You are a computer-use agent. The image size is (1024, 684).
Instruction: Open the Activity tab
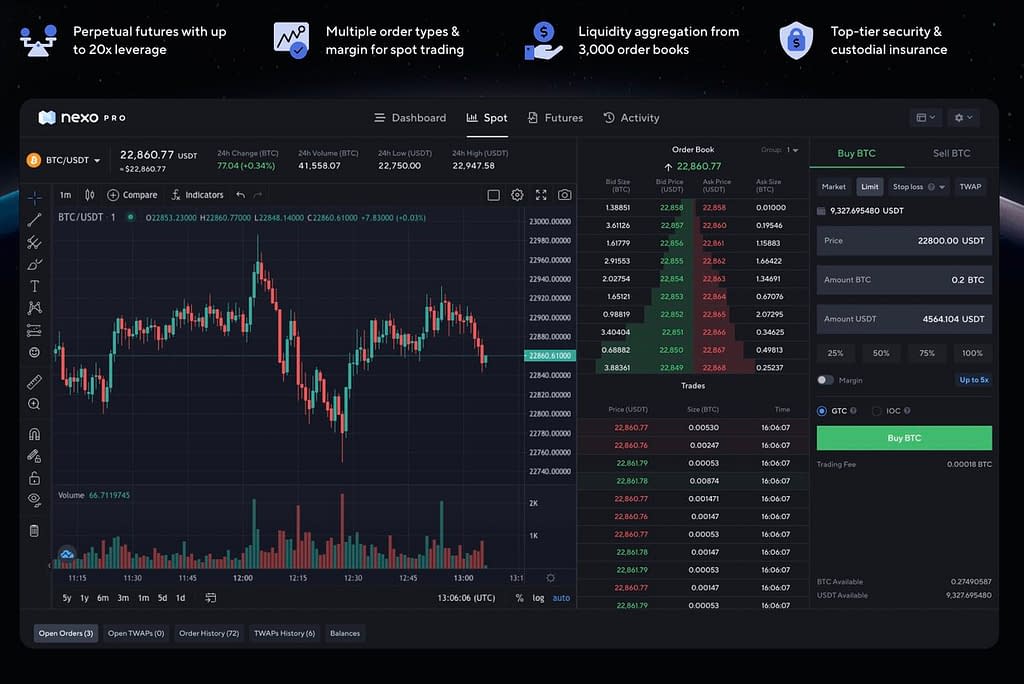[632, 118]
